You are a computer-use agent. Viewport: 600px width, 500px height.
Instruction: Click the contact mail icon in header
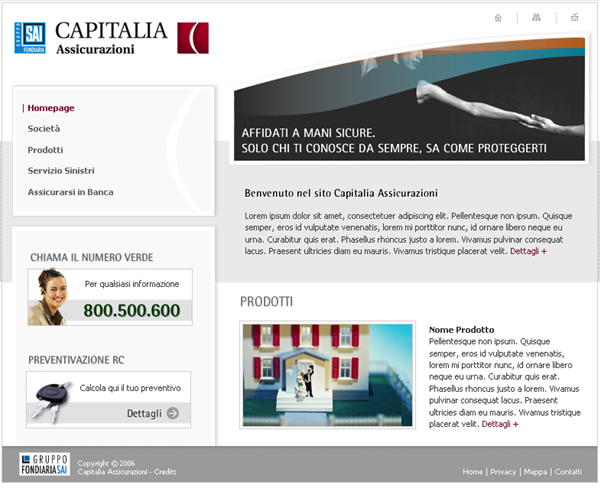(x=574, y=17)
